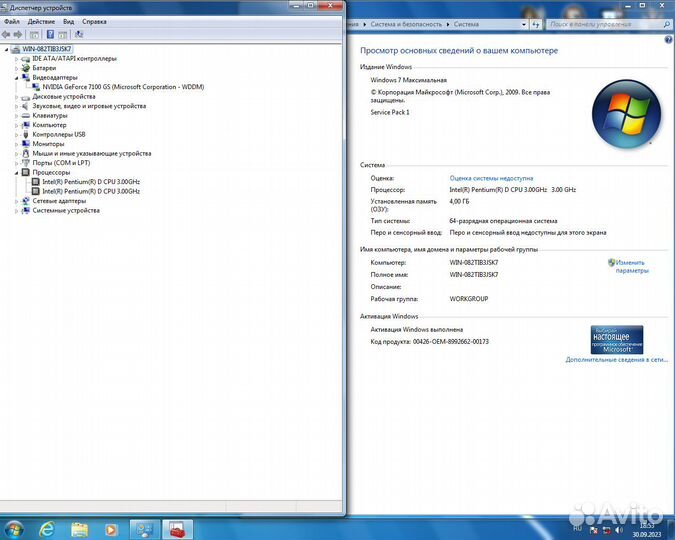Scan for hardware changes toolbar icon
The height and width of the screenshot is (540, 675).
tap(79, 34)
